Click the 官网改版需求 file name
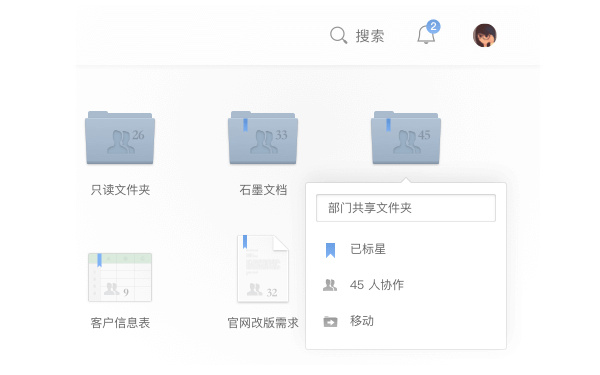600x375 pixels. pyautogui.click(x=263, y=323)
